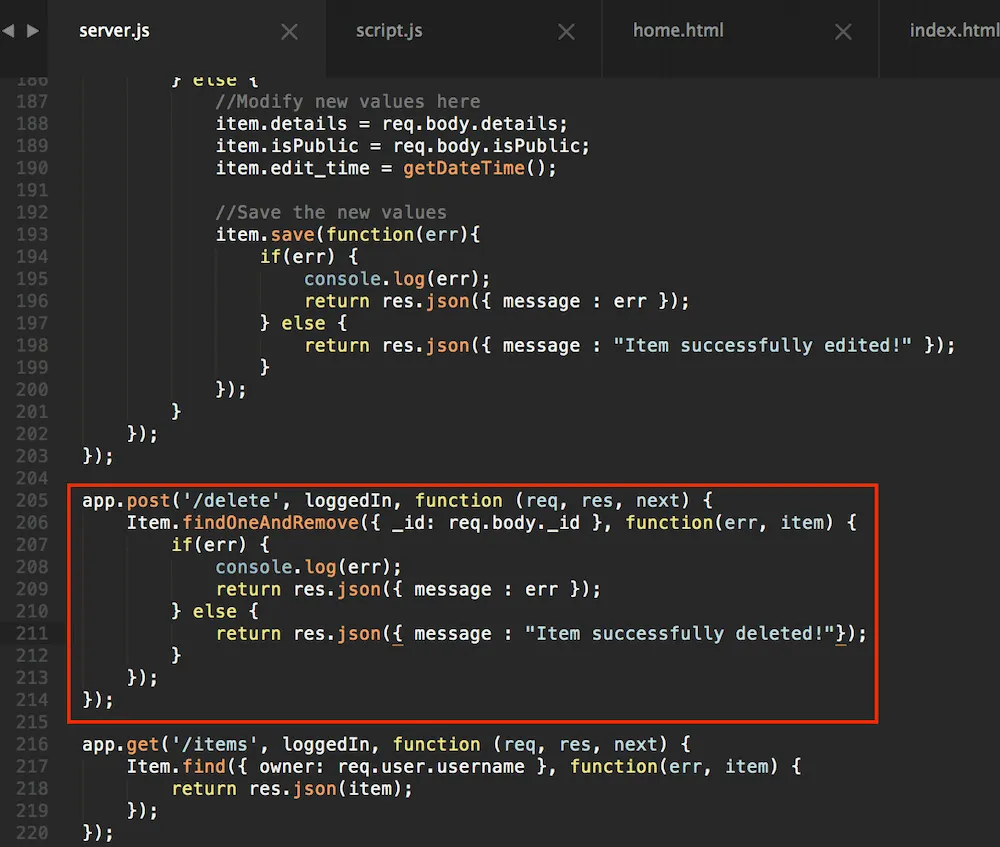Screen dimensions: 1000x847
Task: Click getDateTime function call
Action: click(x=464, y=168)
